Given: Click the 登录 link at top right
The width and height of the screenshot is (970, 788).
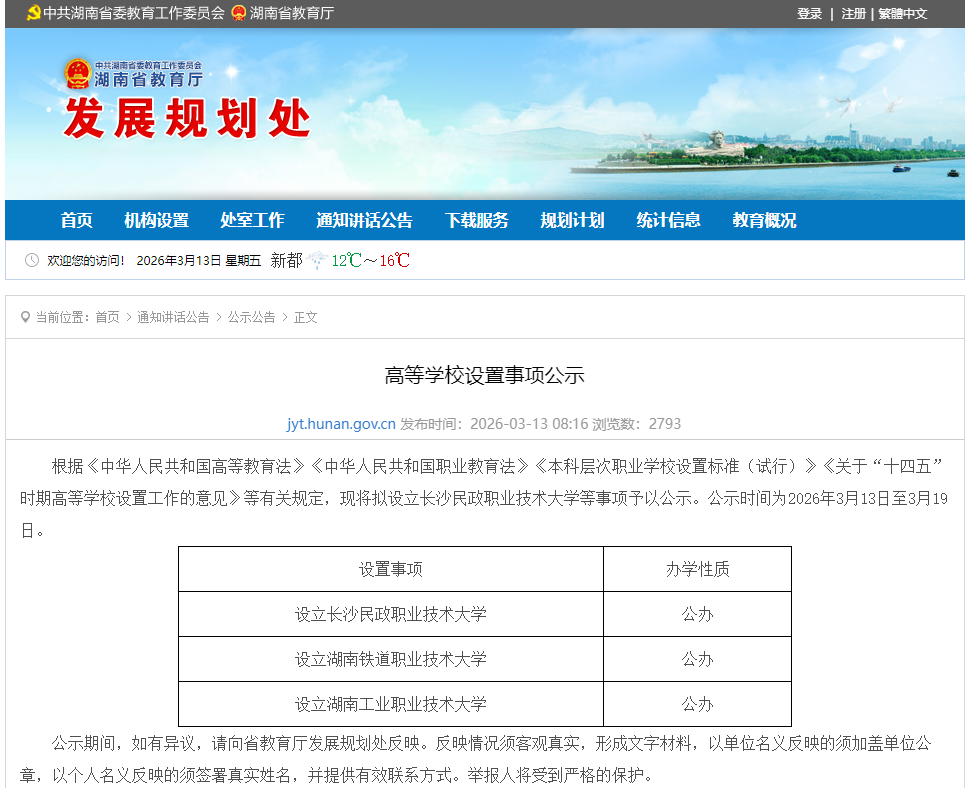Looking at the screenshot, I should pos(809,14).
